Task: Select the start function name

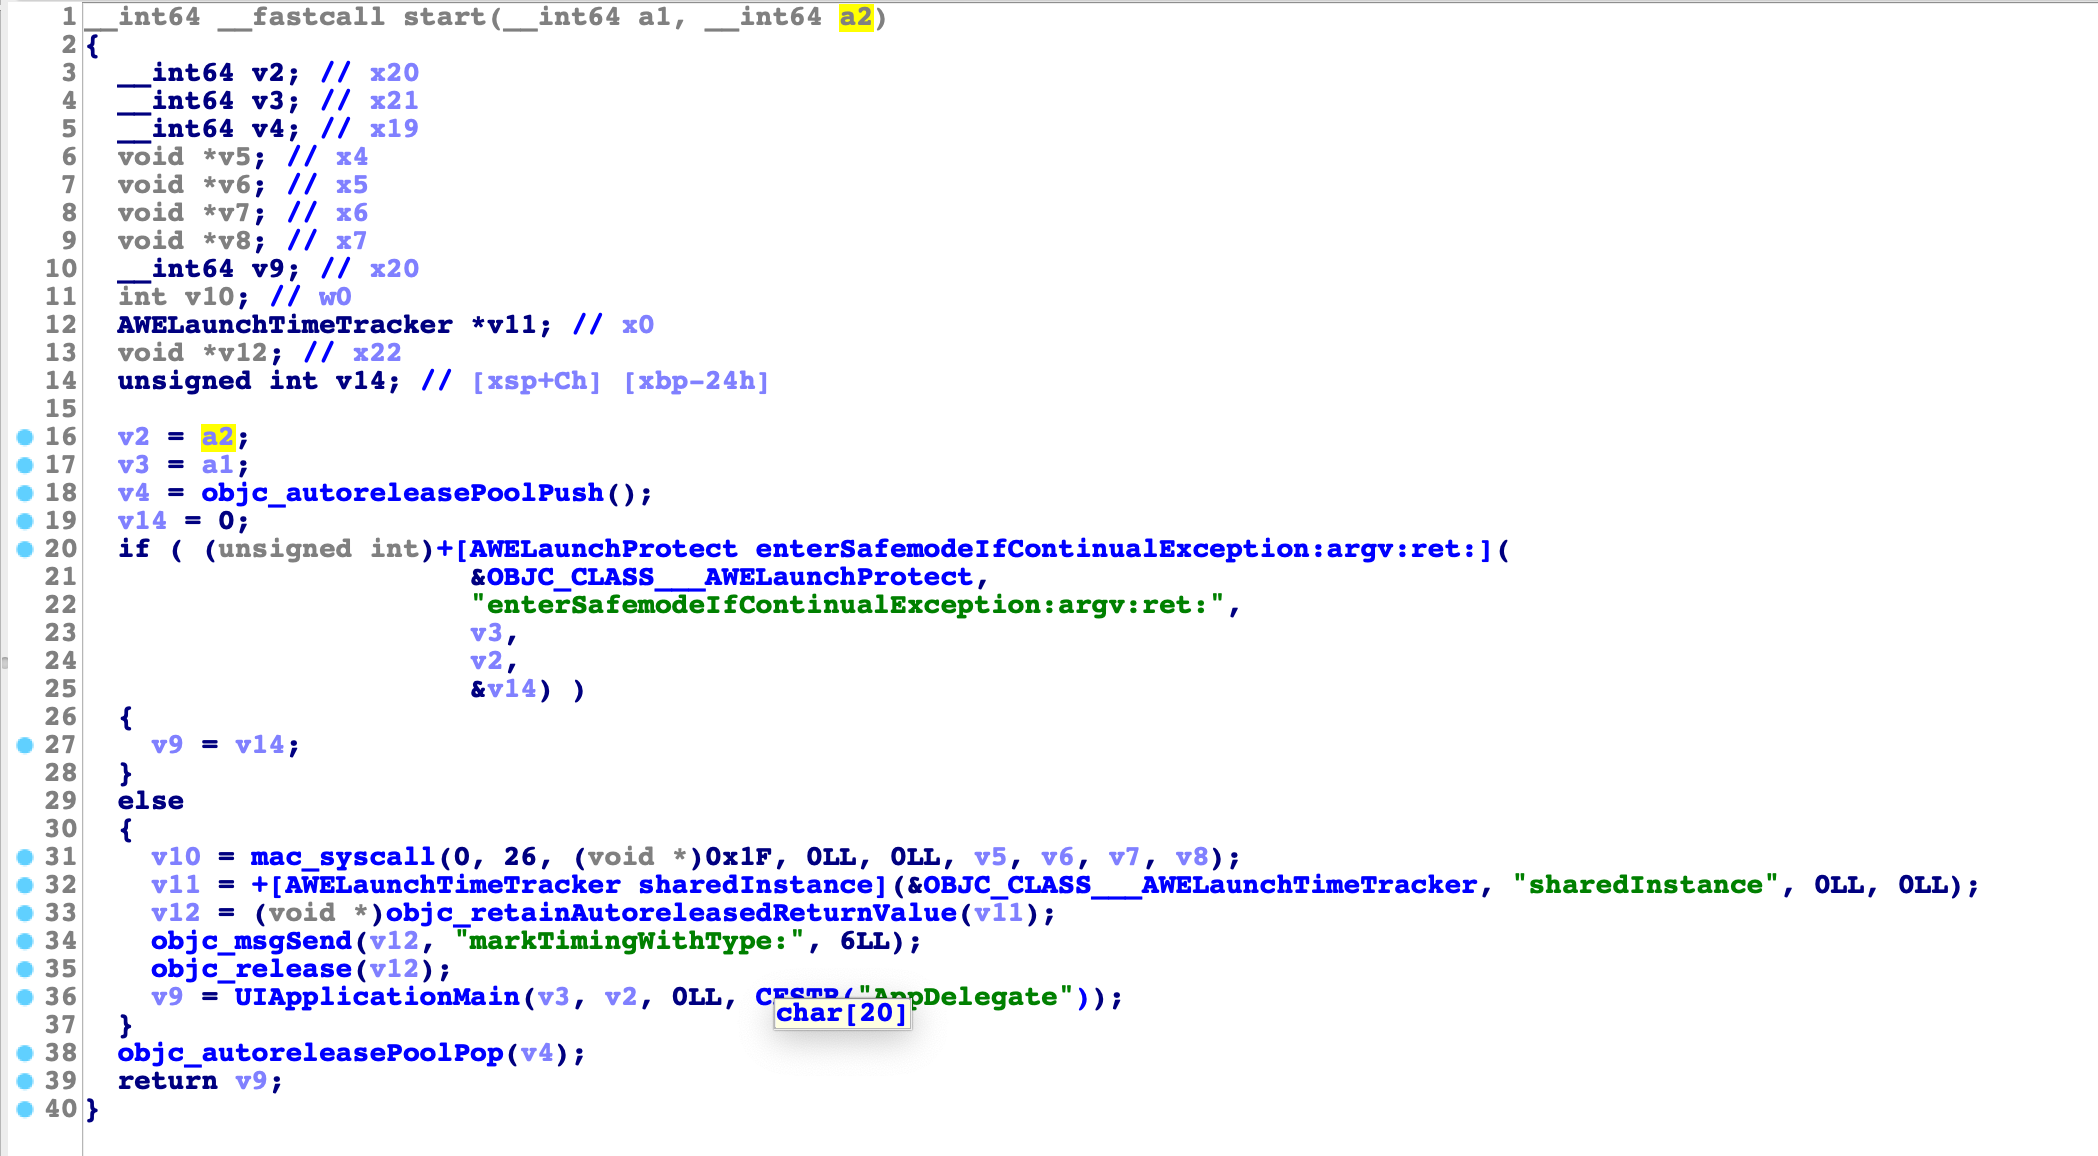Action: [444, 17]
